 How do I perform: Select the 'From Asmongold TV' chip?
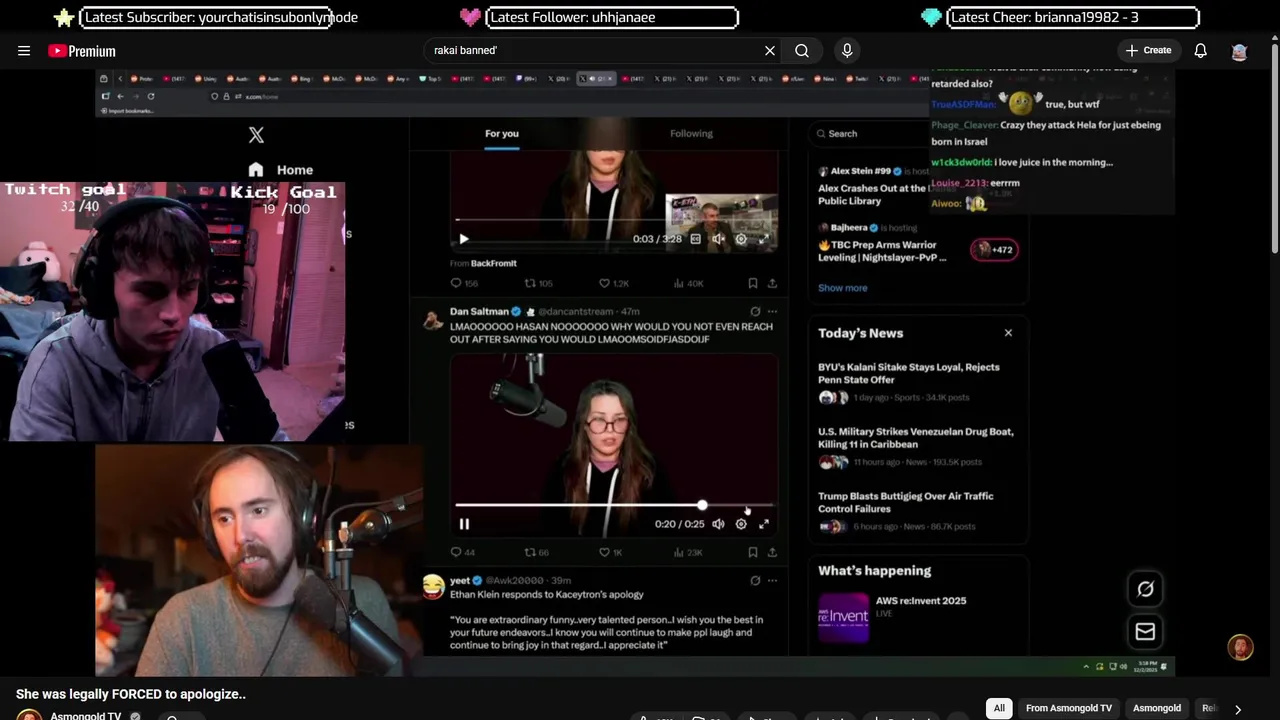1069,708
